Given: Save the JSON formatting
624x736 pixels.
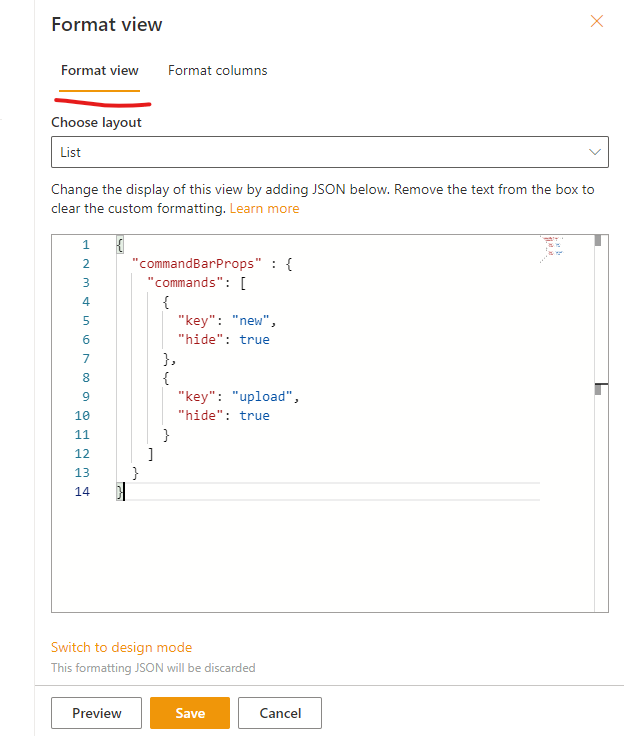Looking at the screenshot, I should click(x=190, y=713).
